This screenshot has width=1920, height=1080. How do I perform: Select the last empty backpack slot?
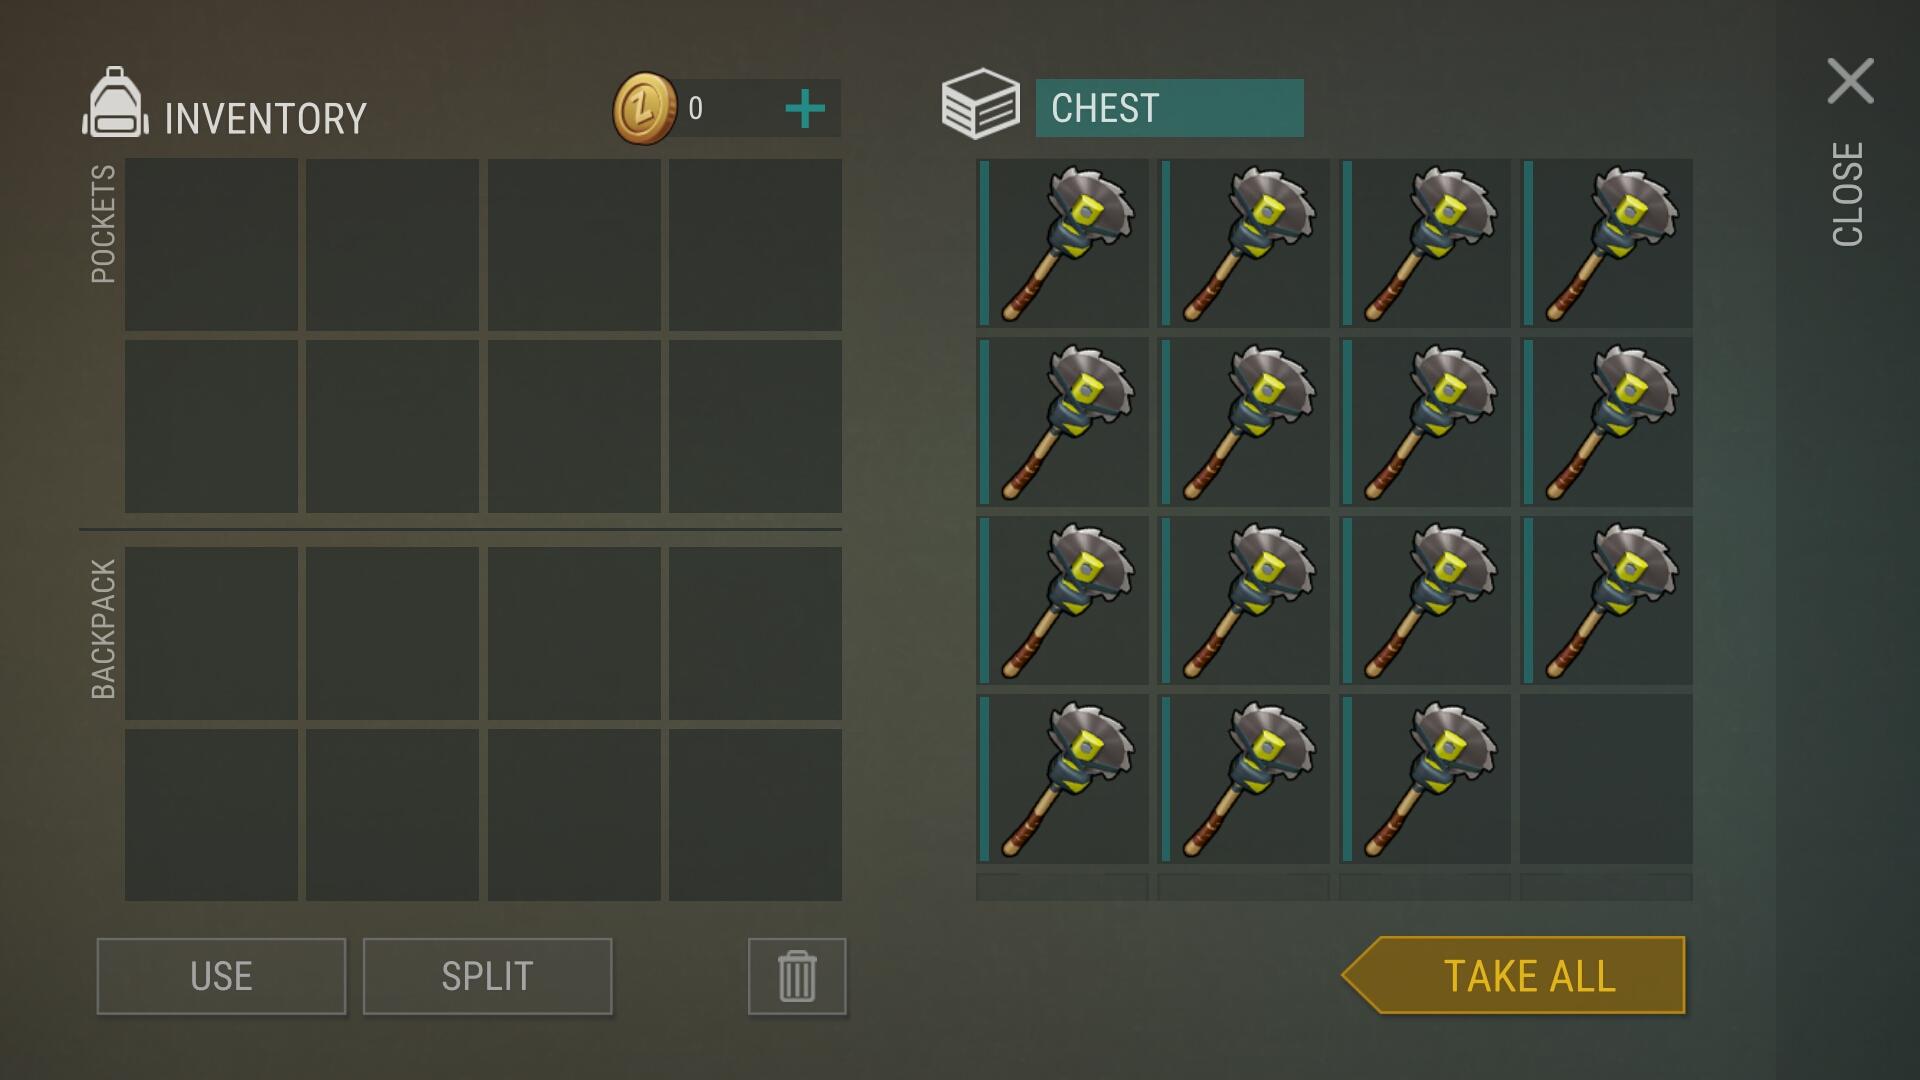click(755, 815)
